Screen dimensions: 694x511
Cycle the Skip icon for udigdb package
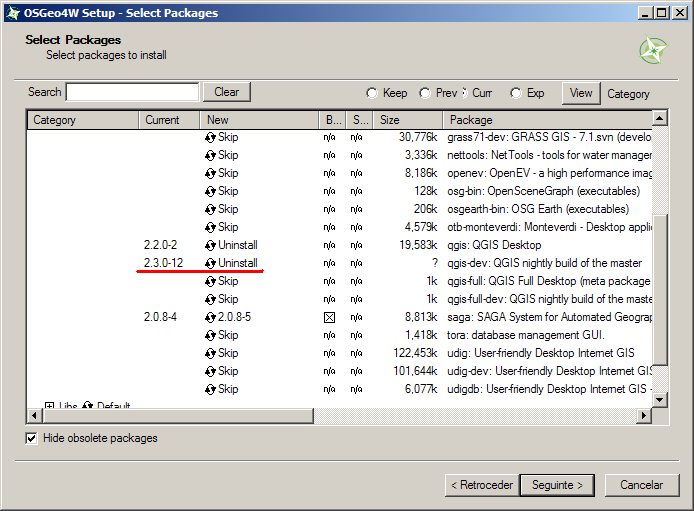coord(210,390)
